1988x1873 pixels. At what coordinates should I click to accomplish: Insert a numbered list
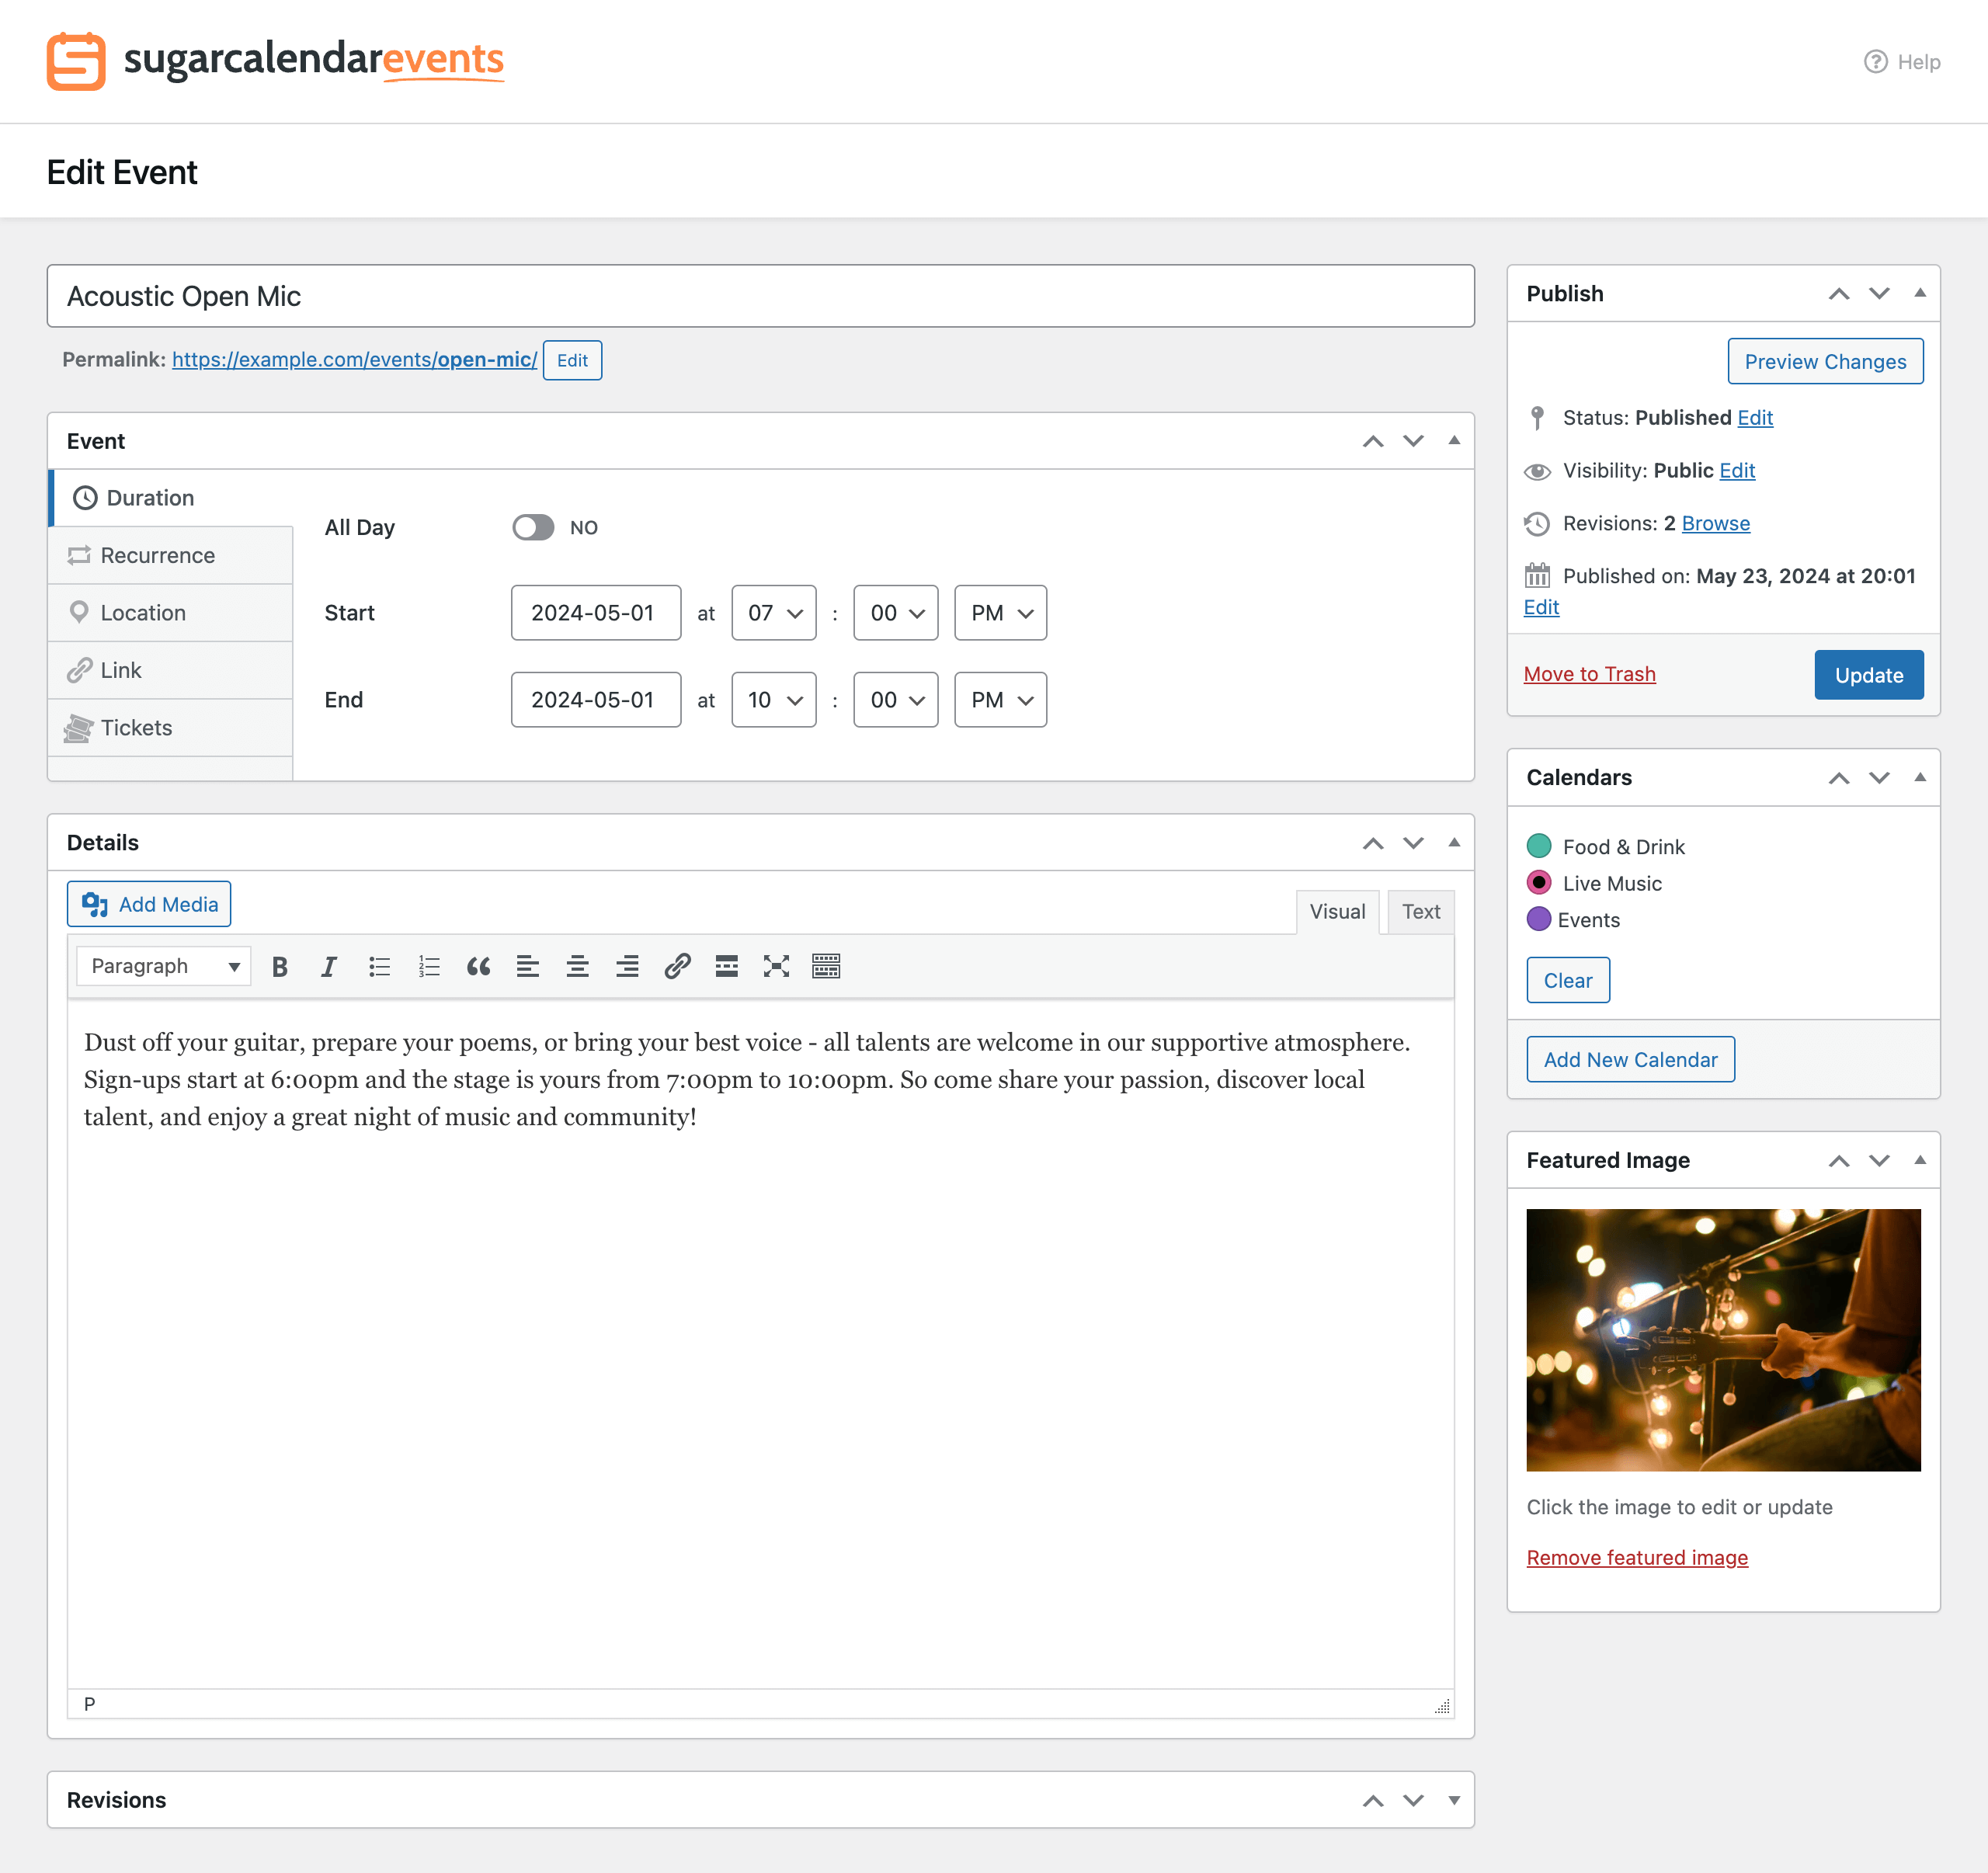click(x=429, y=966)
